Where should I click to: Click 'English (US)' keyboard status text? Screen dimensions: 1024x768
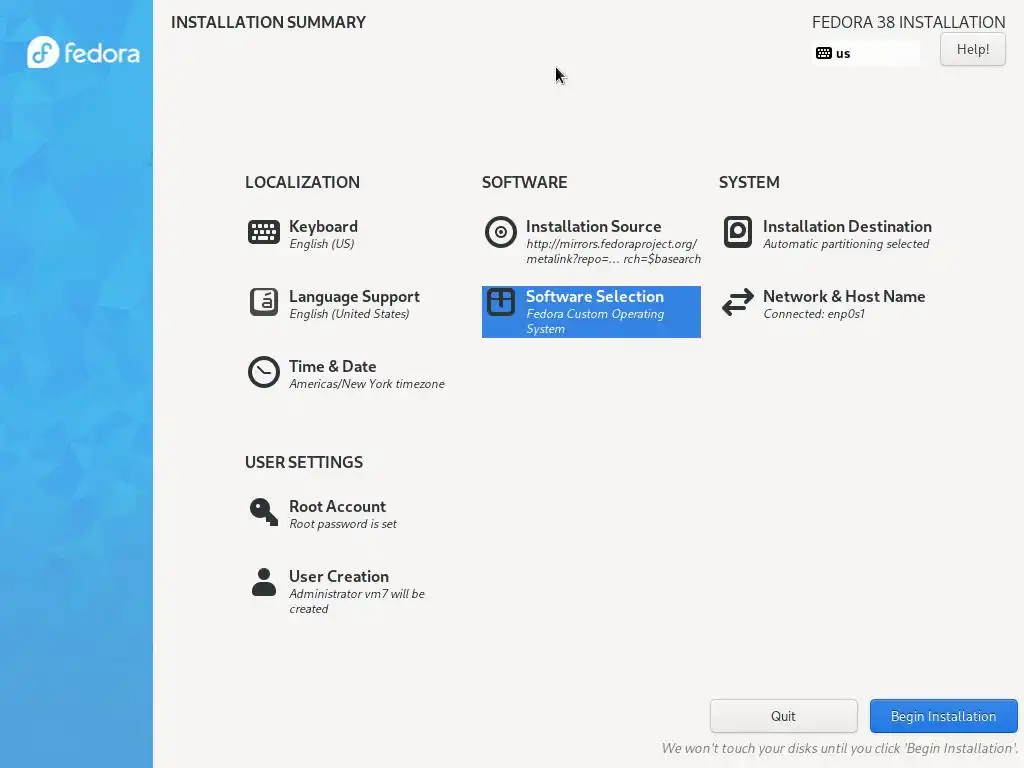coord(322,244)
